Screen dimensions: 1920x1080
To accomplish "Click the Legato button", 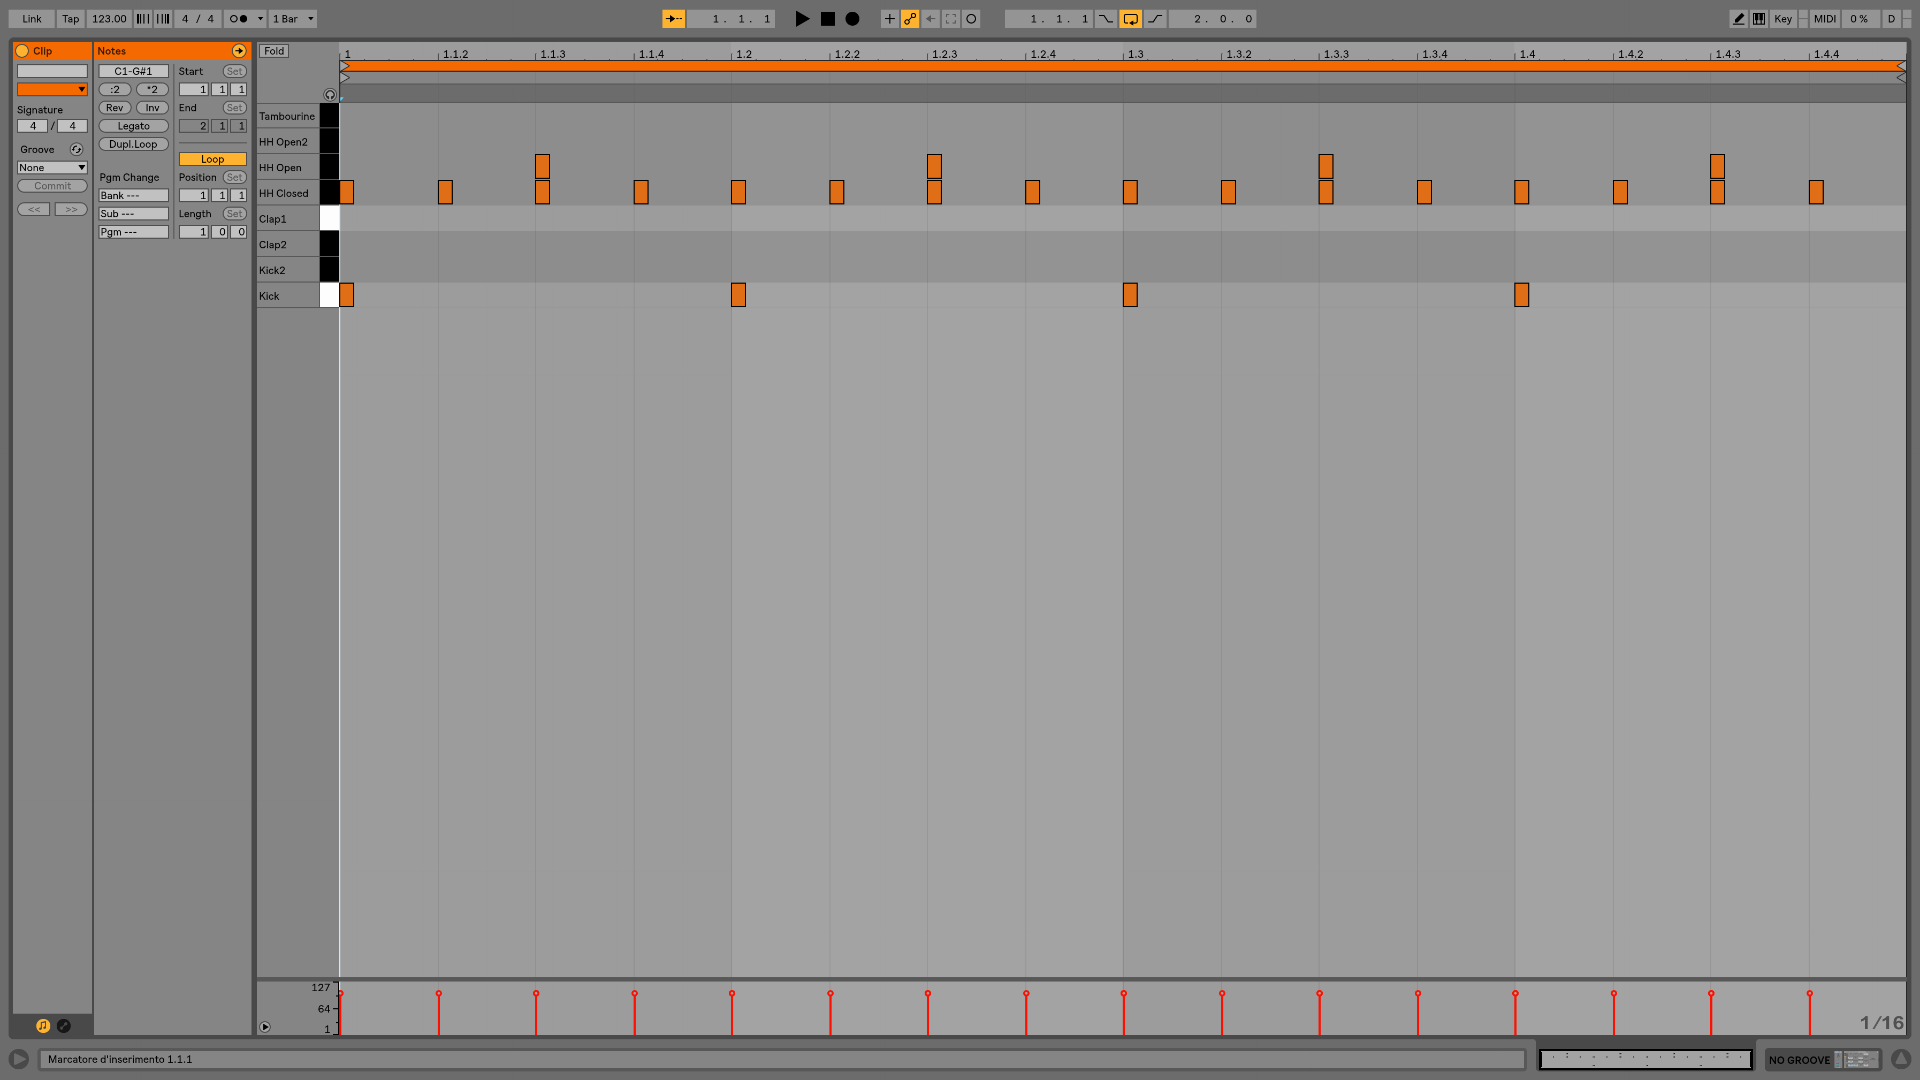I will [133, 126].
